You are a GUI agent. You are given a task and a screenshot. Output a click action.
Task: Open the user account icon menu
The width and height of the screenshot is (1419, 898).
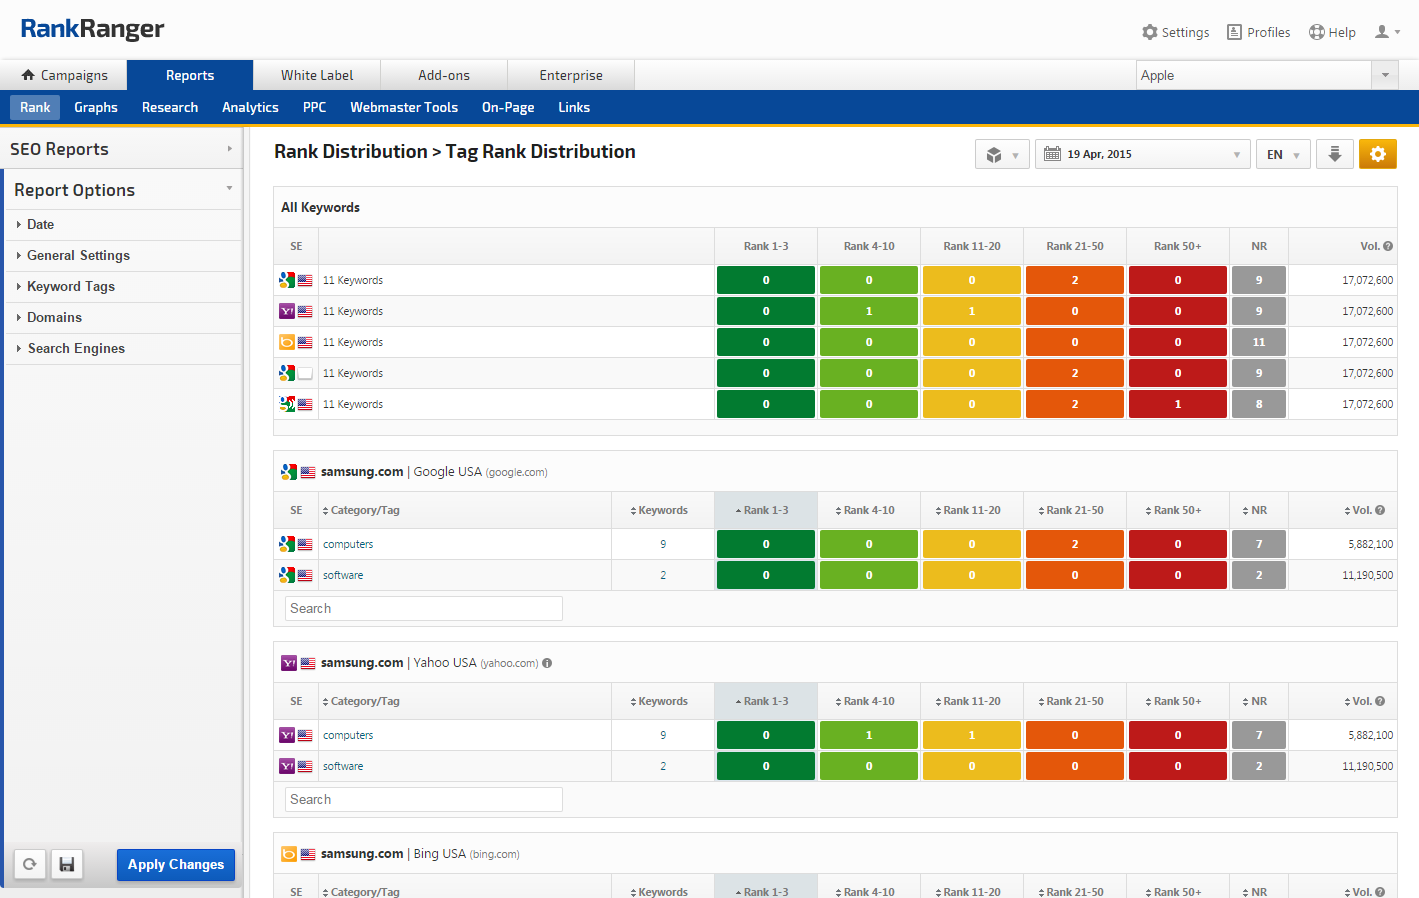[1387, 32]
